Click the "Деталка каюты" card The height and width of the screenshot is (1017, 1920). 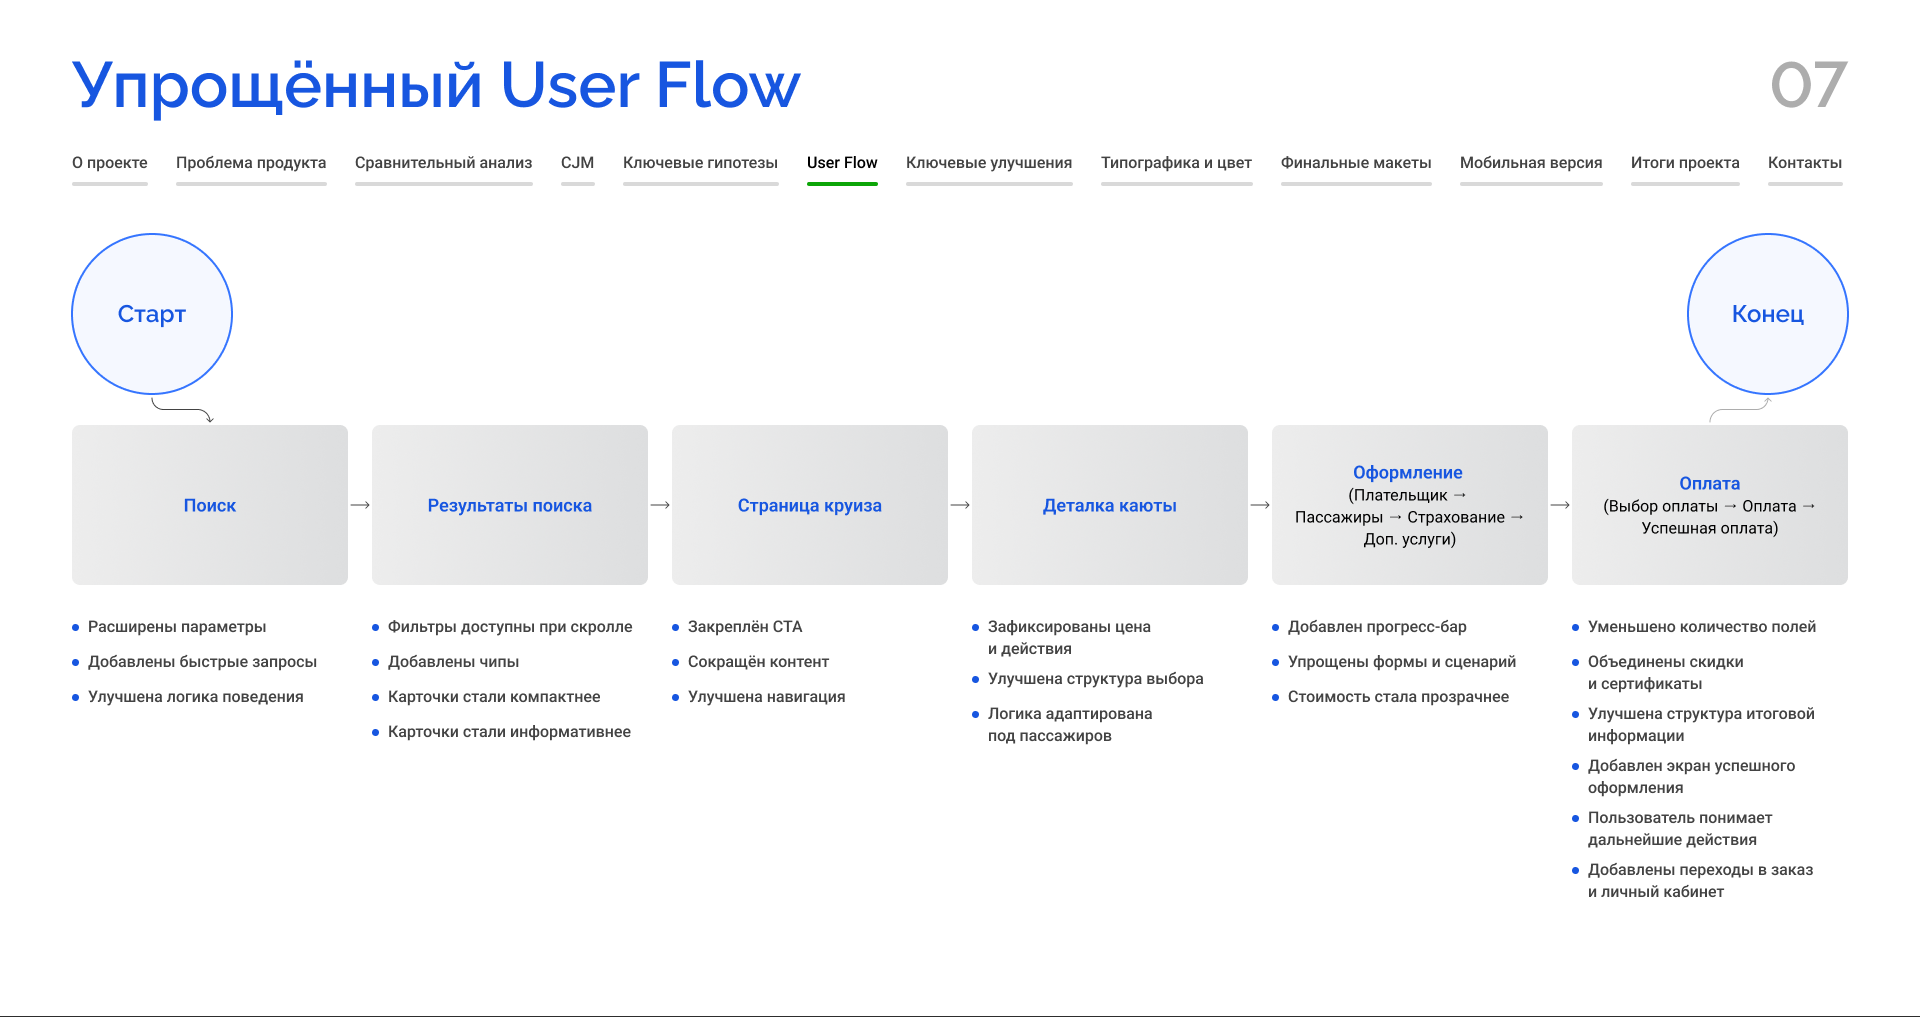tap(1110, 505)
